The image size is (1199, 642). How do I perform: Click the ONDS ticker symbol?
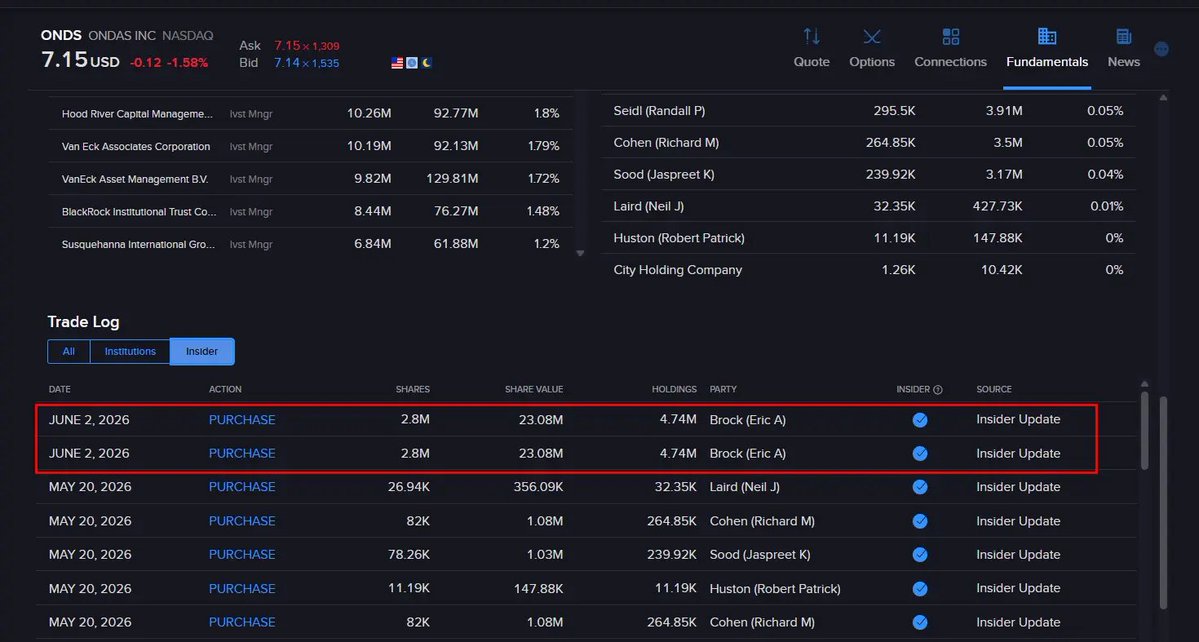[x=61, y=36]
